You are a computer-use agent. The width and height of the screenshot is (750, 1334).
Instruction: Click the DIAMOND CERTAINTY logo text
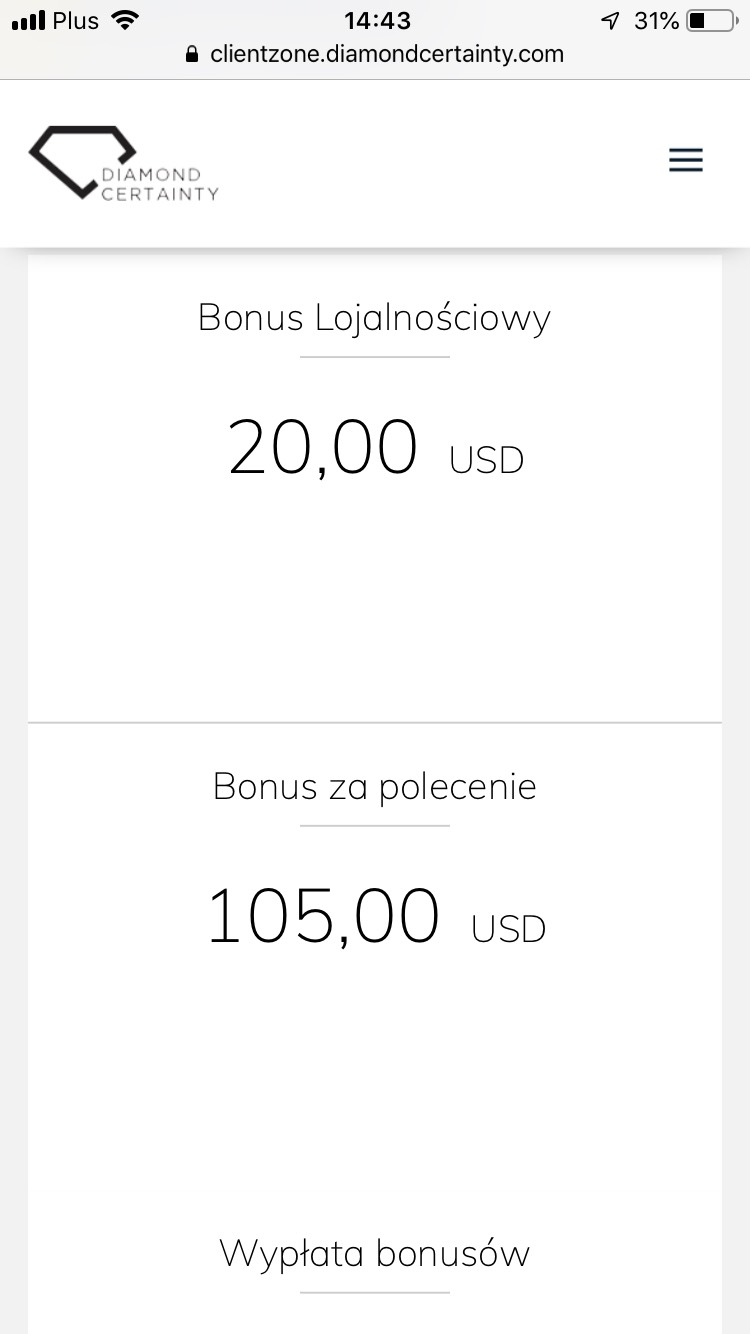click(160, 184)
